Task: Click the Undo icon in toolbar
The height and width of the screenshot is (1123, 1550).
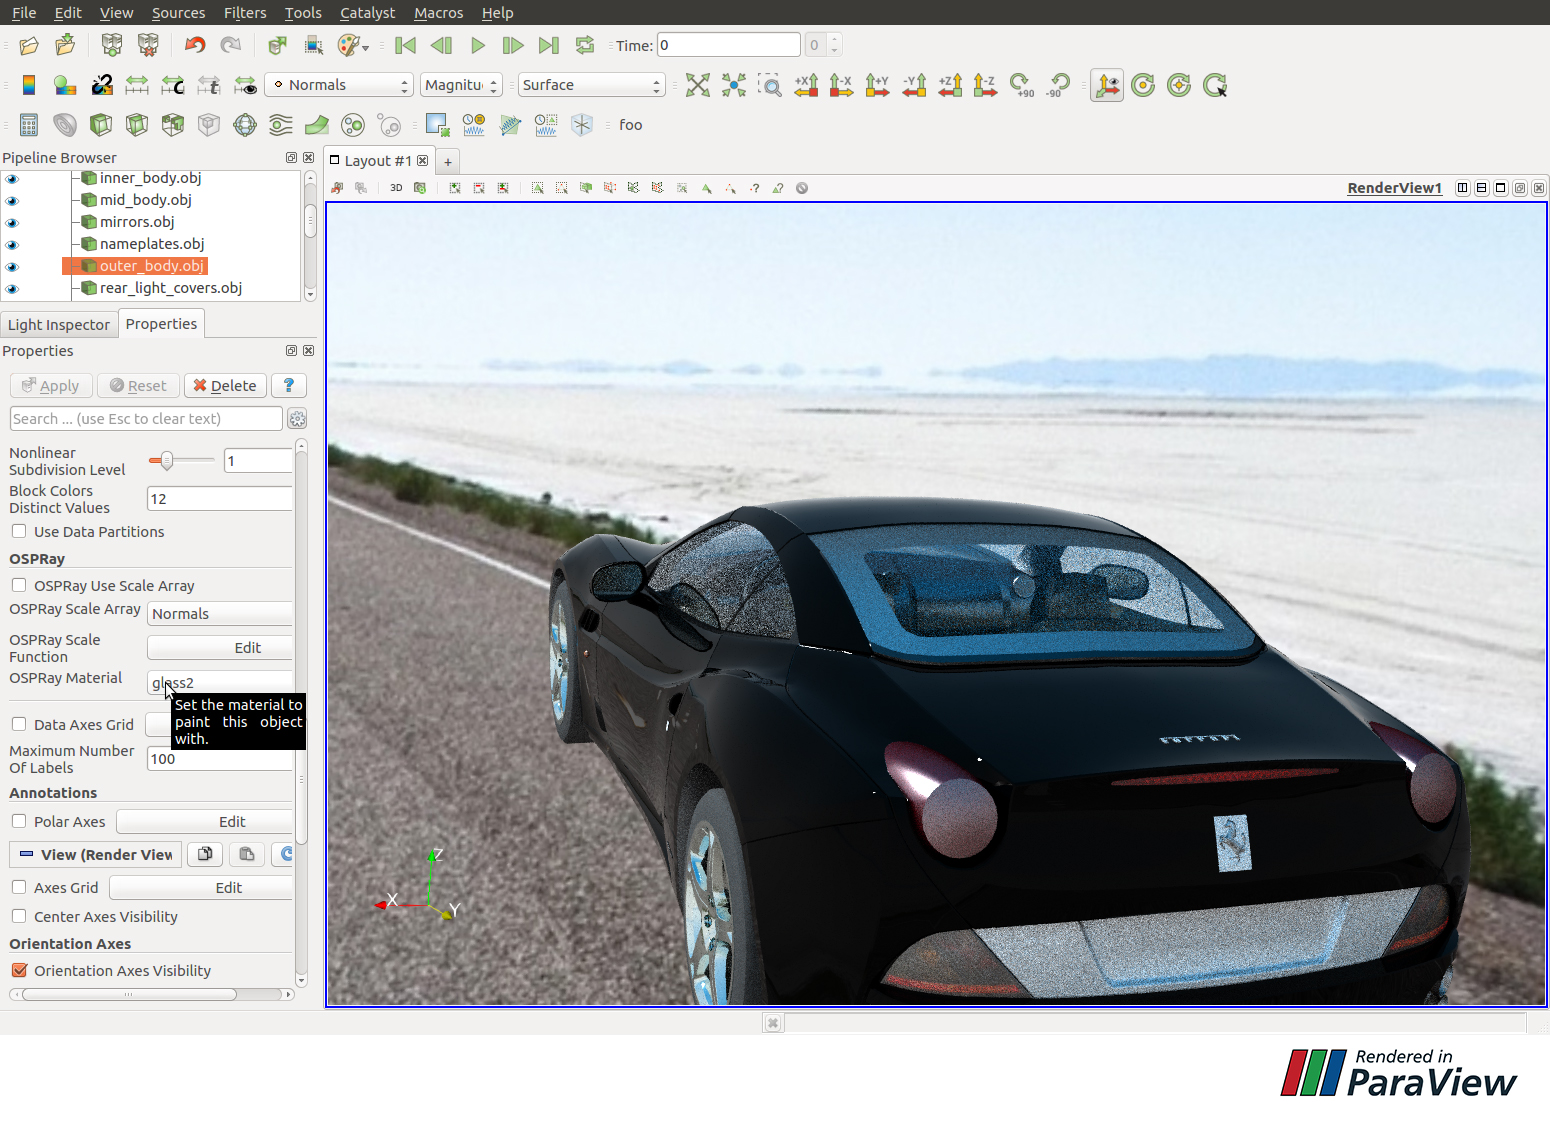Action: click(x=195, y=45)
